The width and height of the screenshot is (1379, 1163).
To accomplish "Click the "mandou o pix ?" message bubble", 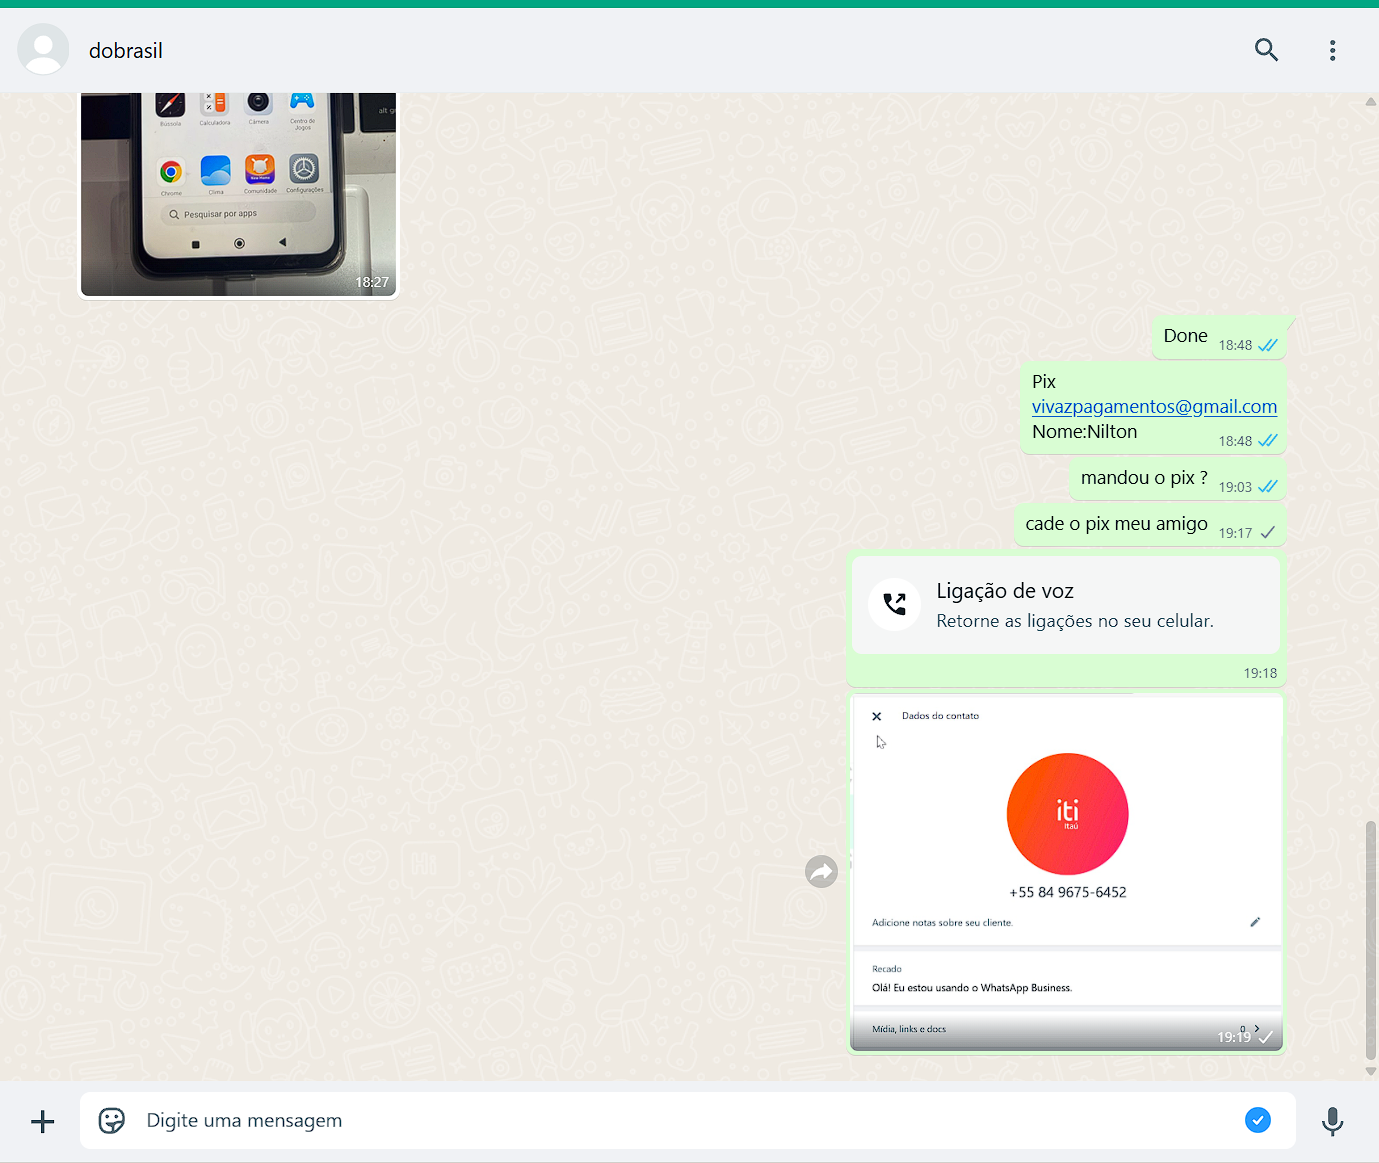I will point(1144,478).
